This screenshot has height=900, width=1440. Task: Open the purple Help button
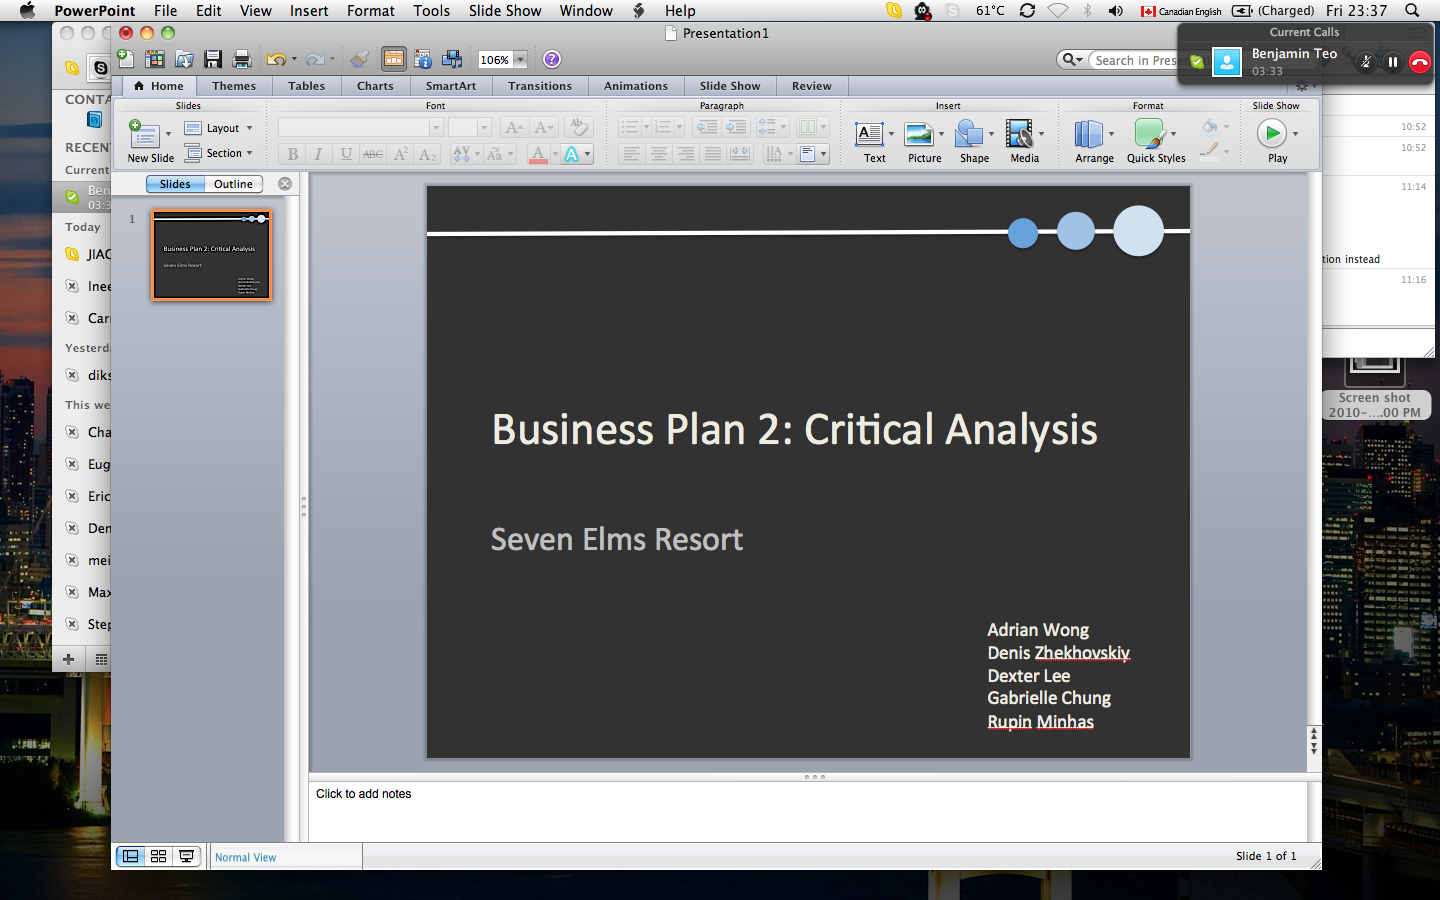pyautogui.click(x=552, y=59)
